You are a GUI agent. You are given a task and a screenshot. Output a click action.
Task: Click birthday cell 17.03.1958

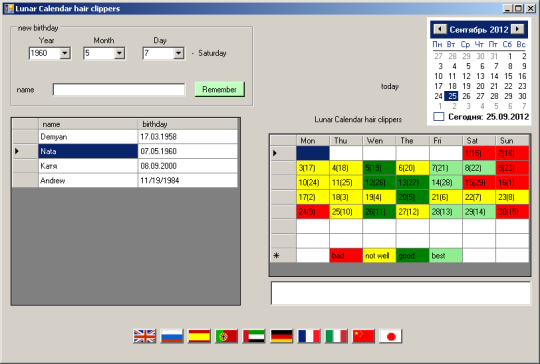click(x=188, y=137)
